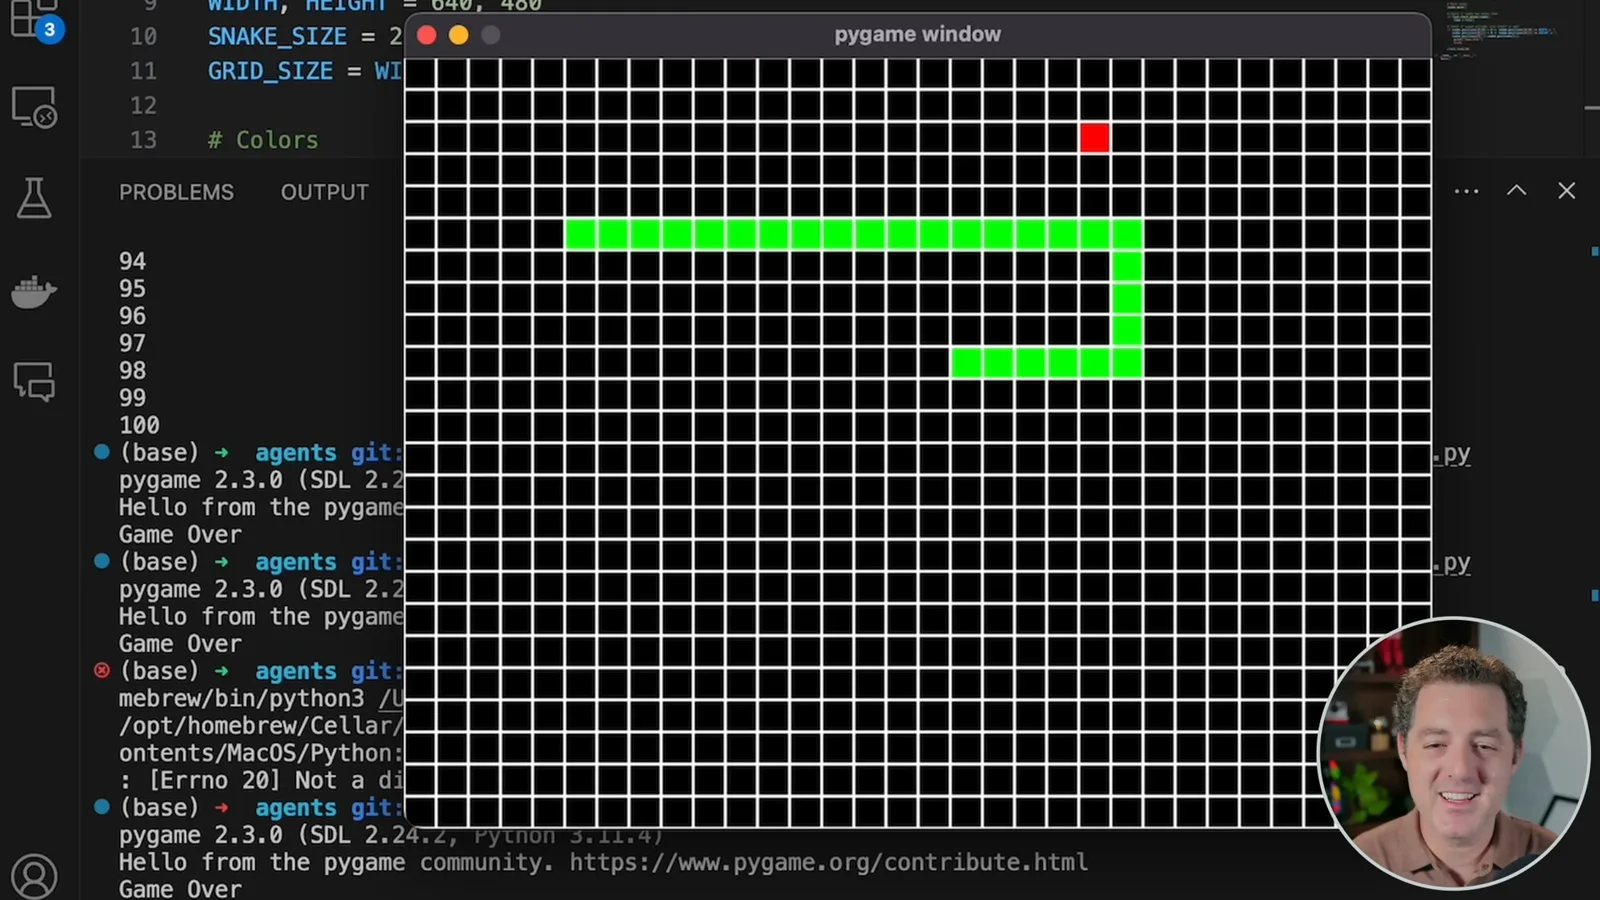Close the pygame window red button

(426, 35)
